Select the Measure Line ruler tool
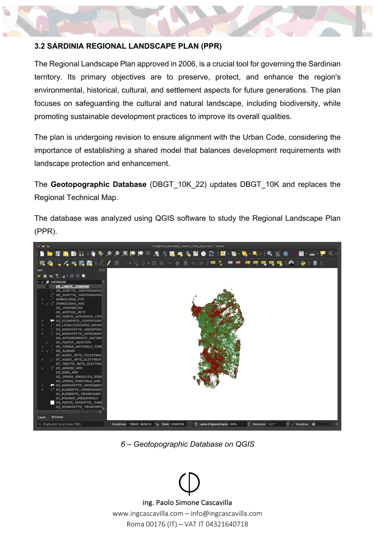Viewport: 375px width, 535px height. [x=312, y=254]
